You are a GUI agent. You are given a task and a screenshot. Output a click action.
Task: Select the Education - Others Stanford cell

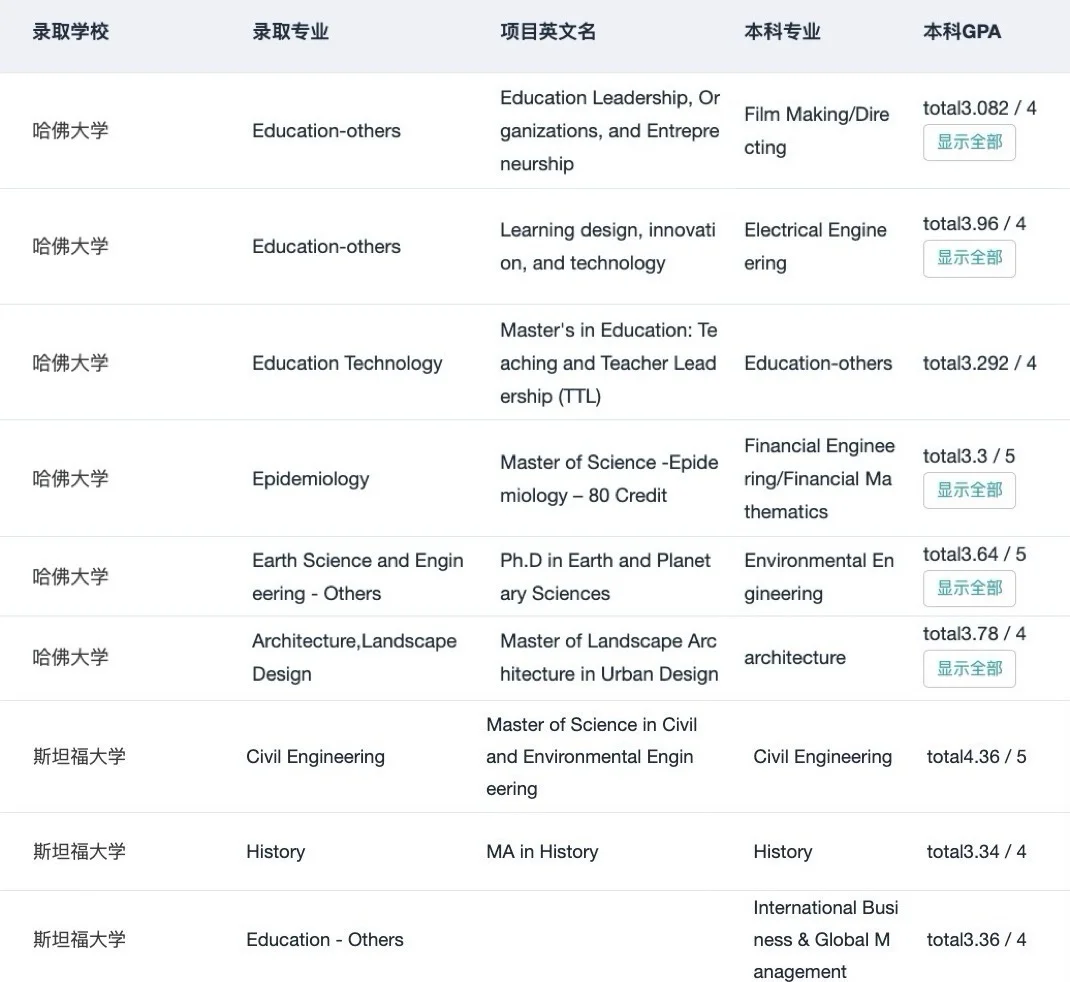click(x=325, y=940)
